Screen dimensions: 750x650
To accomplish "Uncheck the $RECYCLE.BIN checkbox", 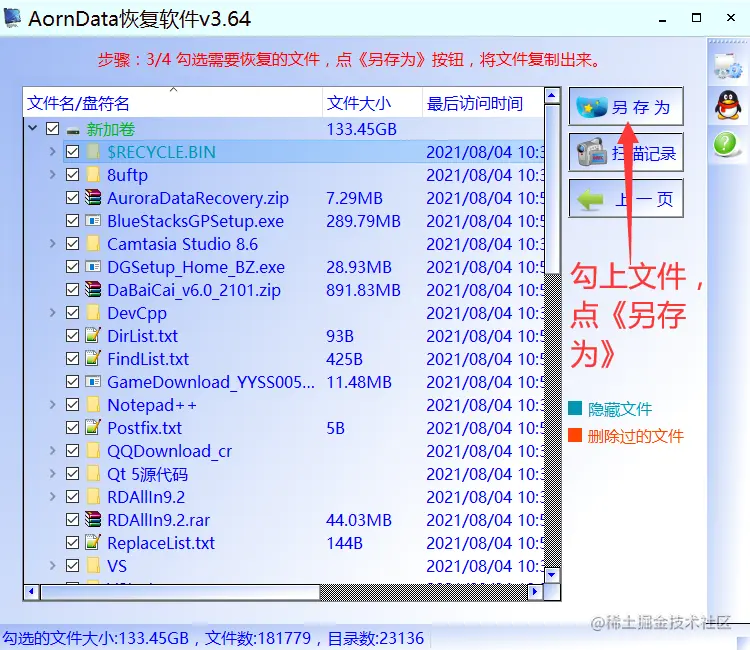I will click(73, 152).
